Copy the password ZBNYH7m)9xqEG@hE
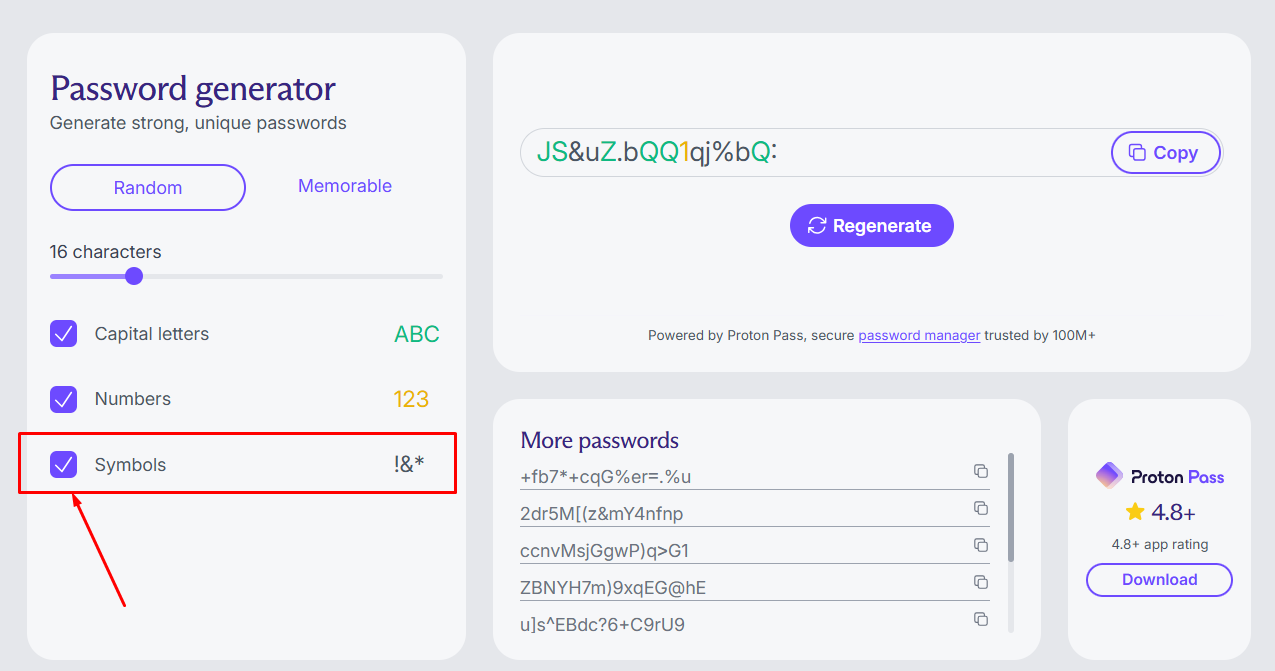This screenshot has height=671, width=1275. (x=981, y=582)
